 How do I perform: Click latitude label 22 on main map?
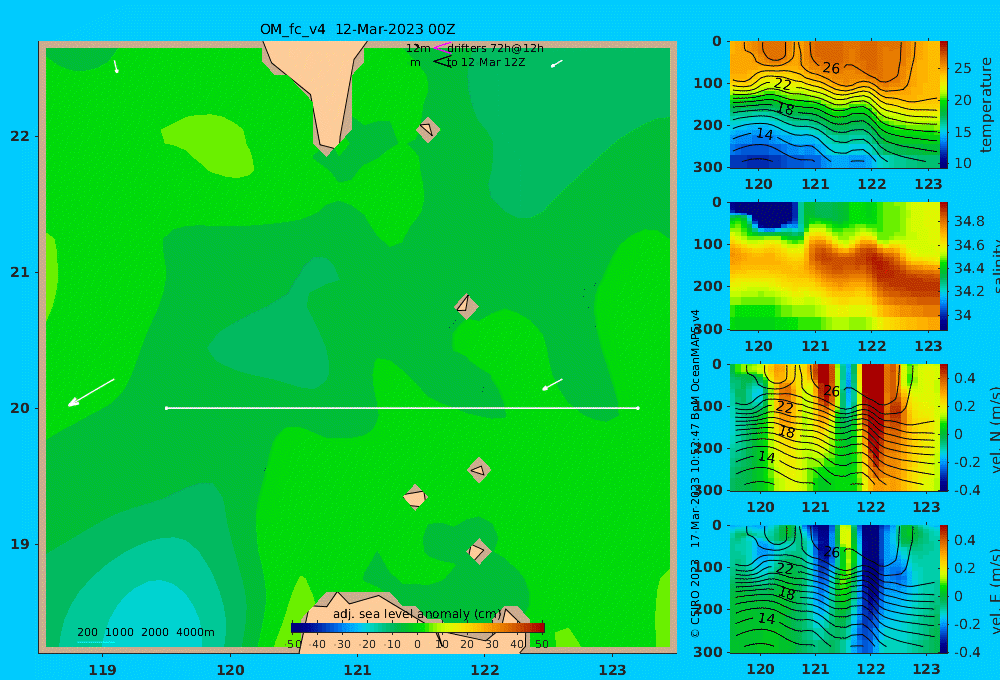point(20,136)
